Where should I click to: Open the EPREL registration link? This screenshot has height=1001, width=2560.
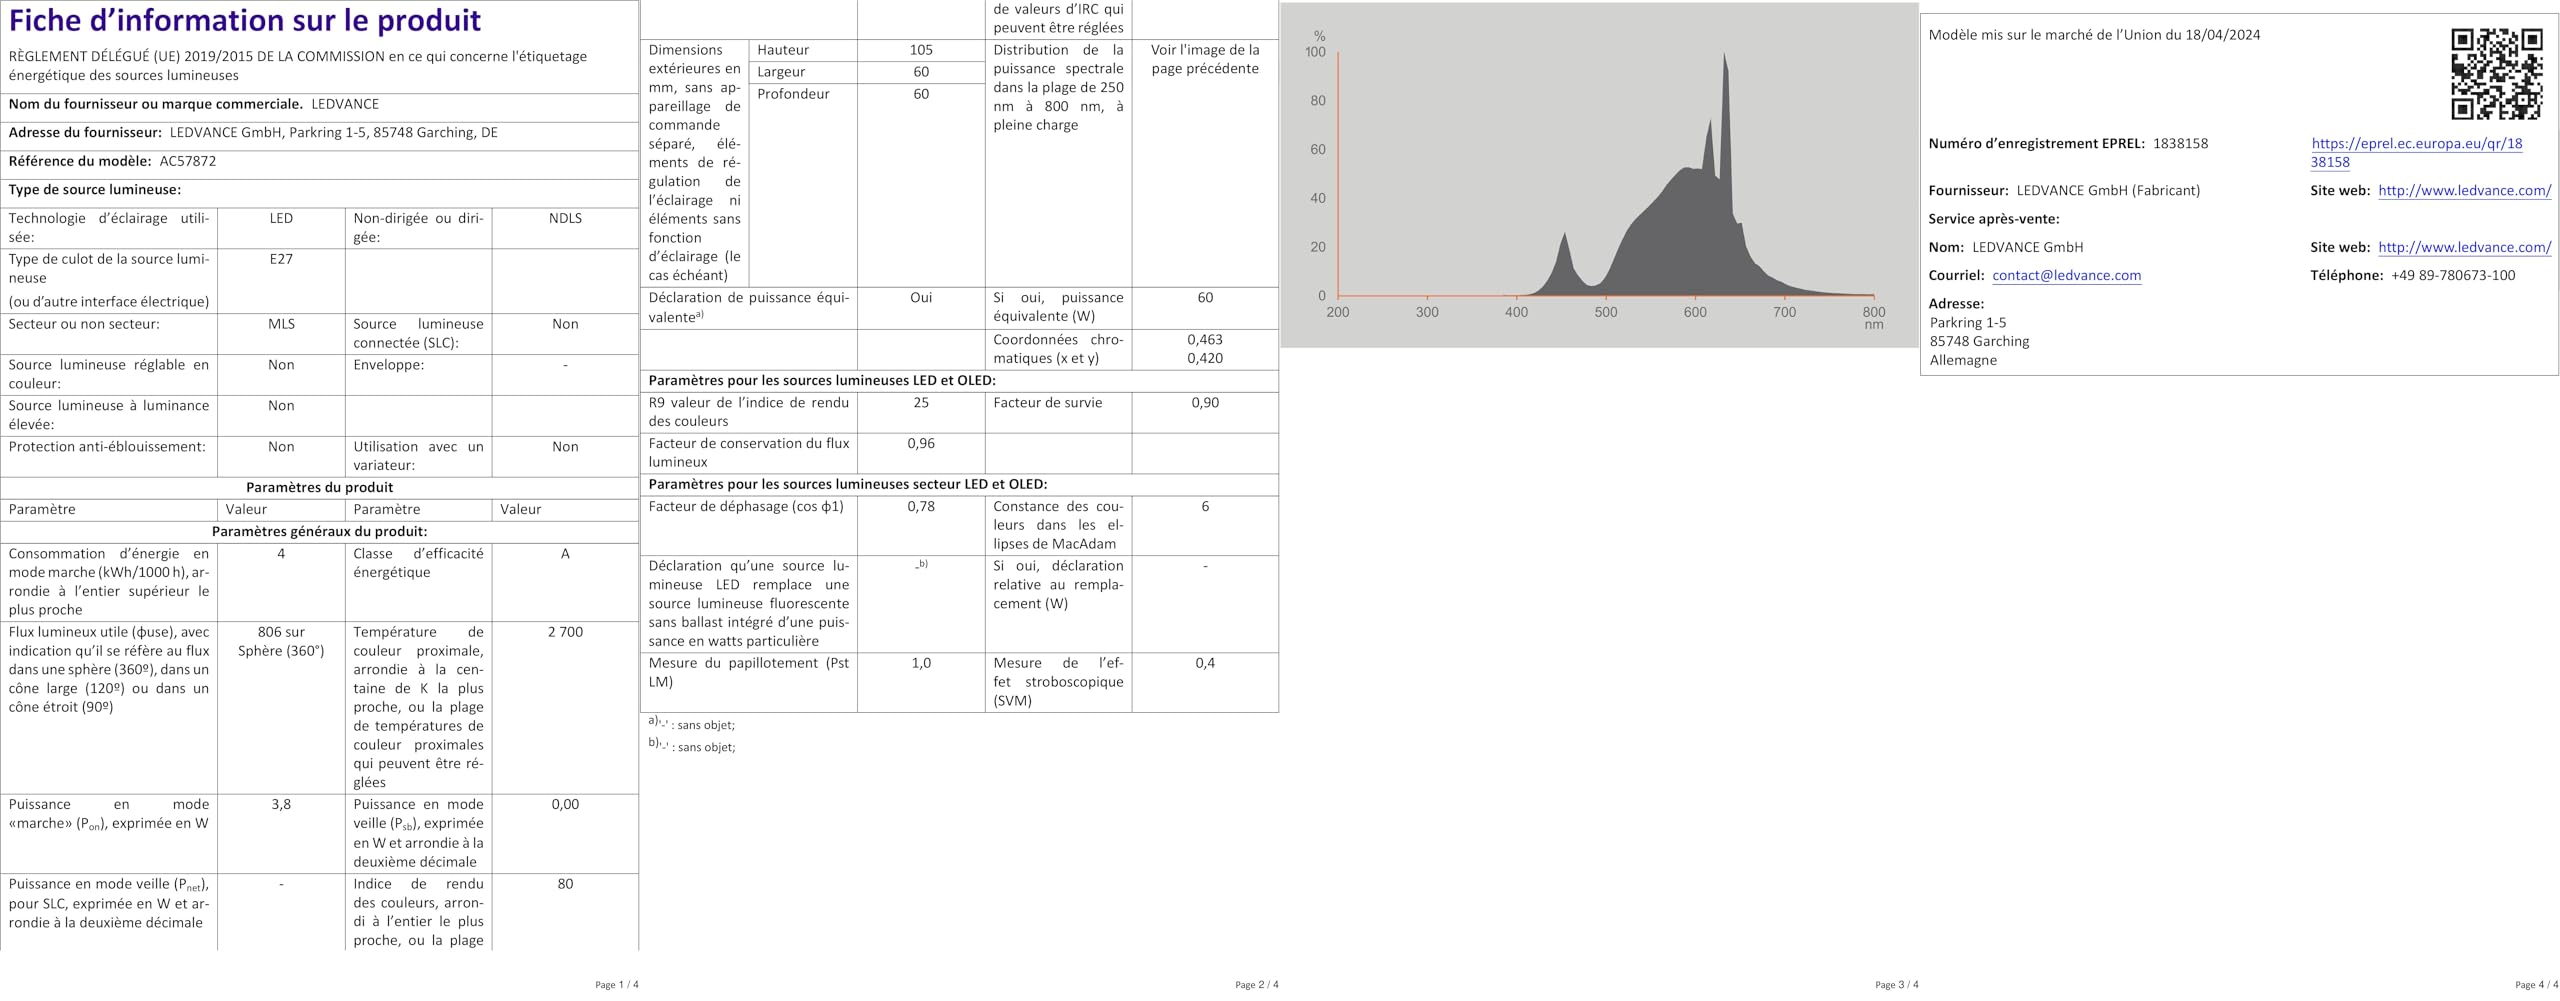2416,153
